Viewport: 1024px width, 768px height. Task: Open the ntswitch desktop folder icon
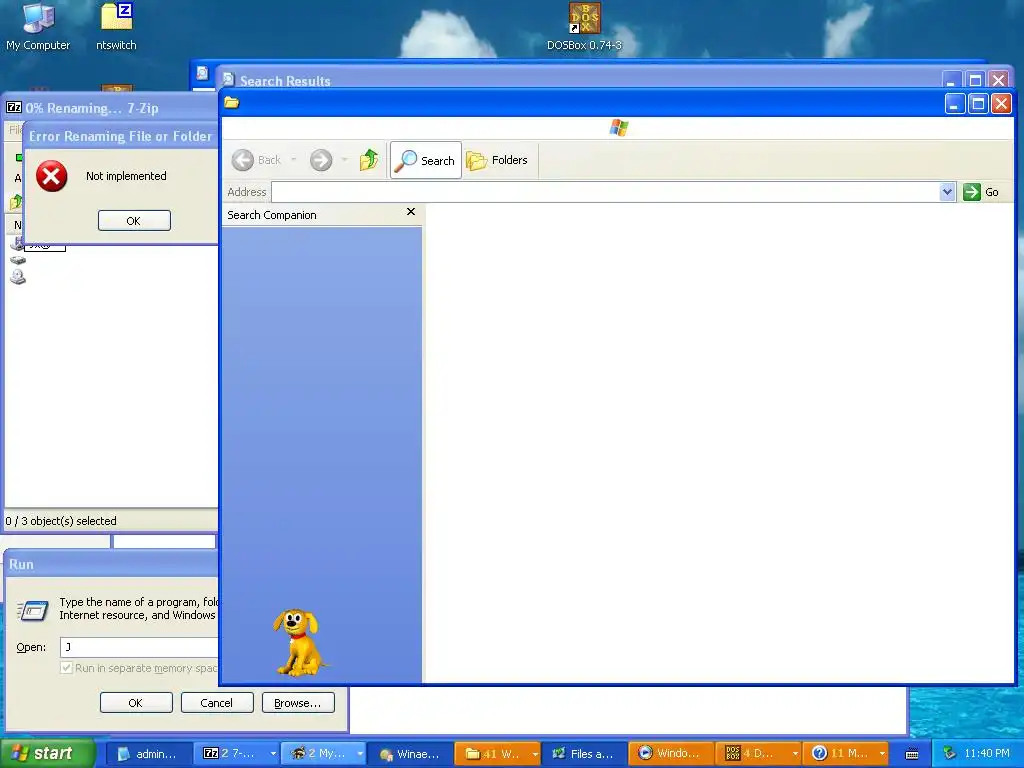(116, 27)
